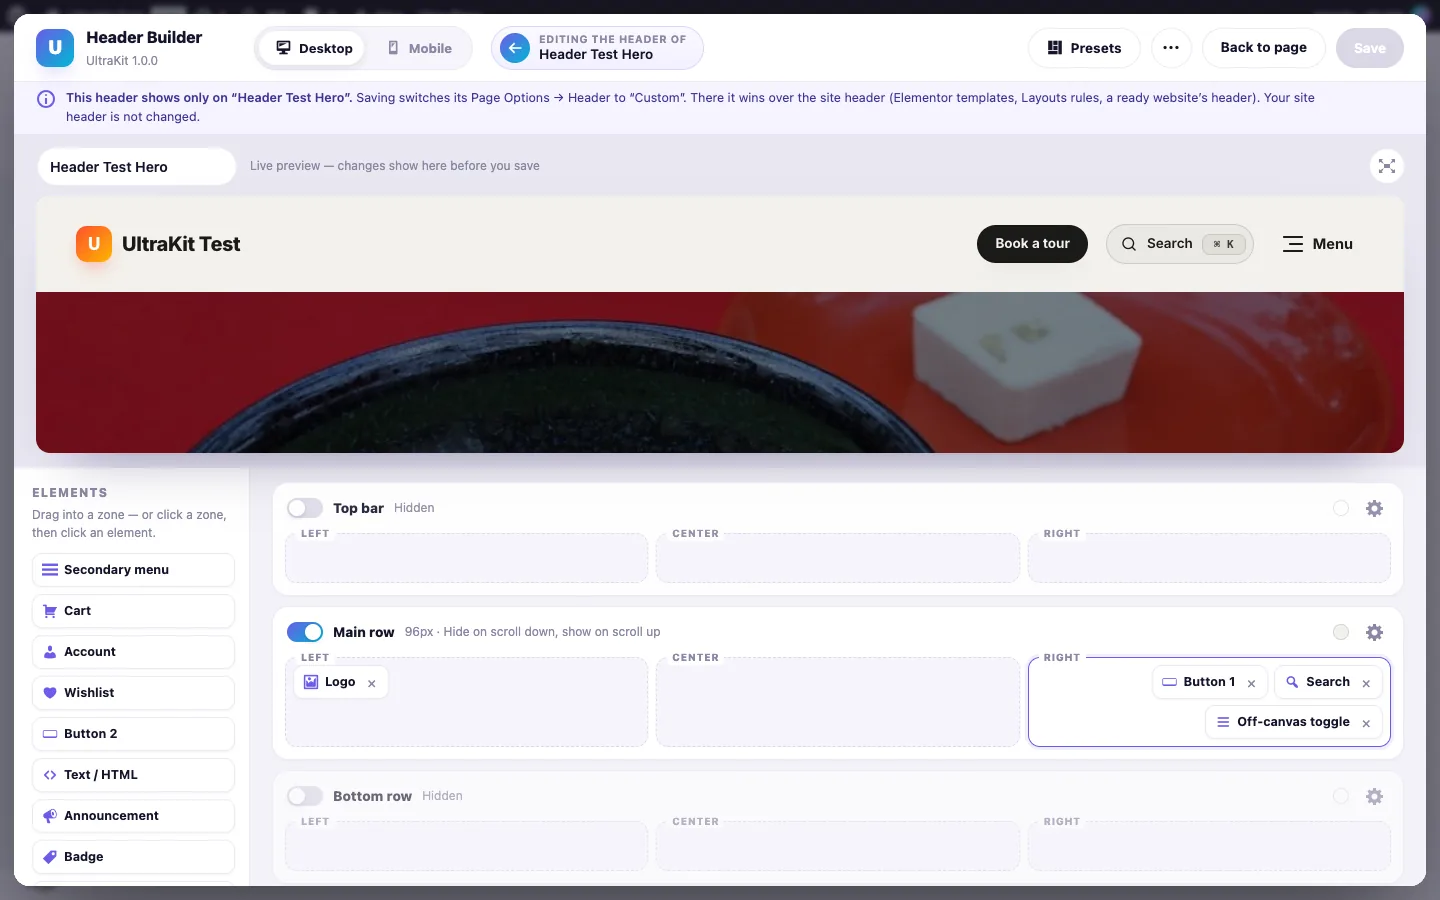Toggle the Top bar row on
Screen dimensions: 1440x900
(305, 508)
